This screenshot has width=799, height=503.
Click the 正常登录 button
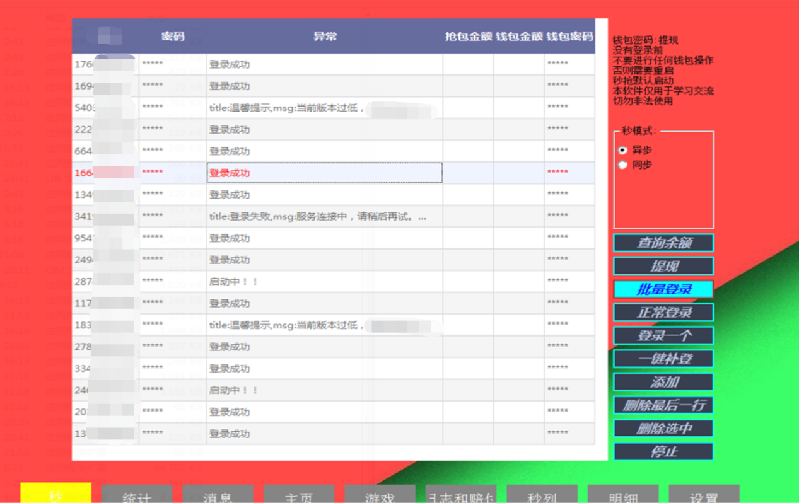(x=663, y=312)
